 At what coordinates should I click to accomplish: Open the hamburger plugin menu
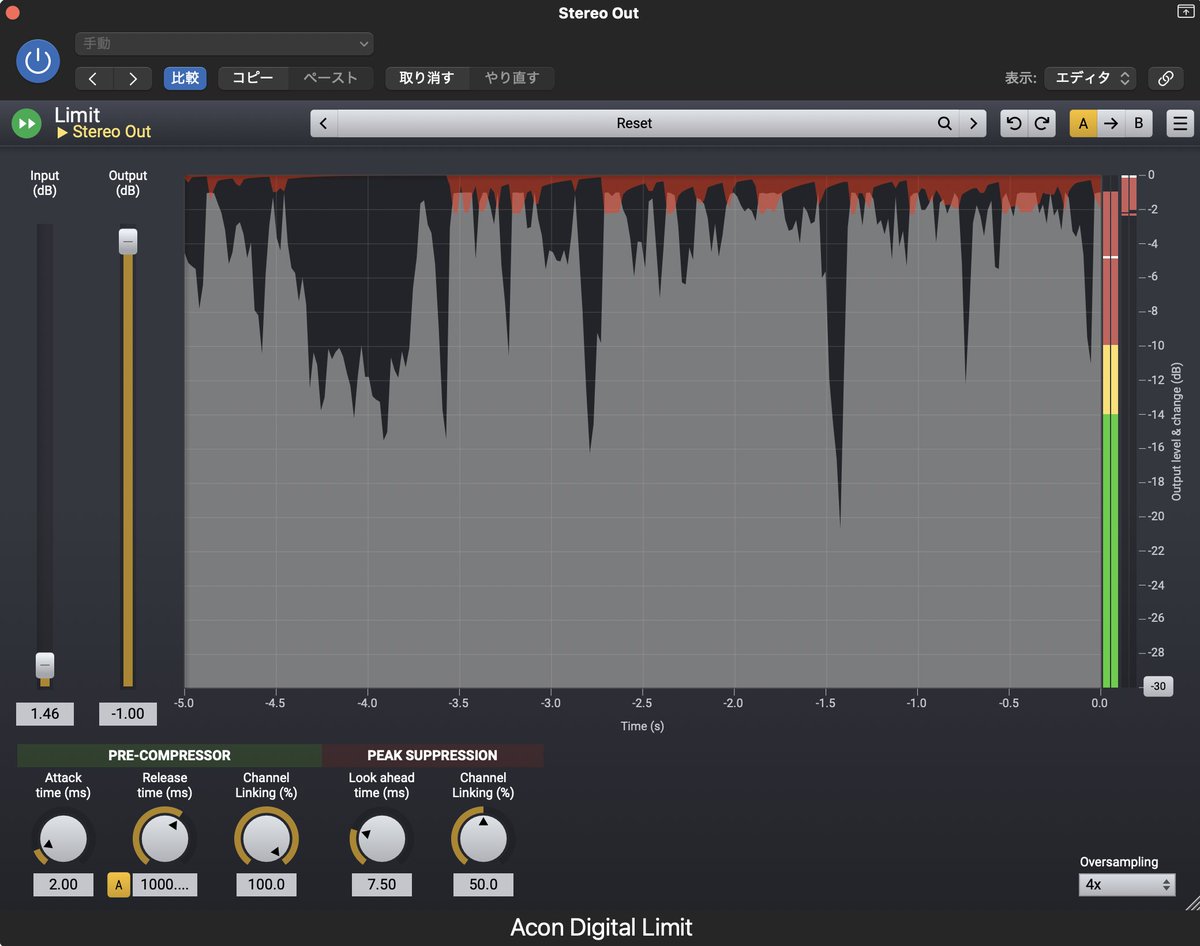(1180, 123)
